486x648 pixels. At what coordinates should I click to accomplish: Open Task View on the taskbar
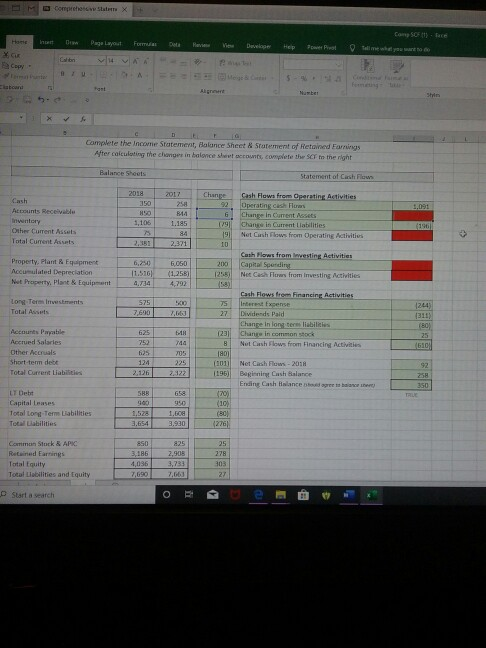188,495
